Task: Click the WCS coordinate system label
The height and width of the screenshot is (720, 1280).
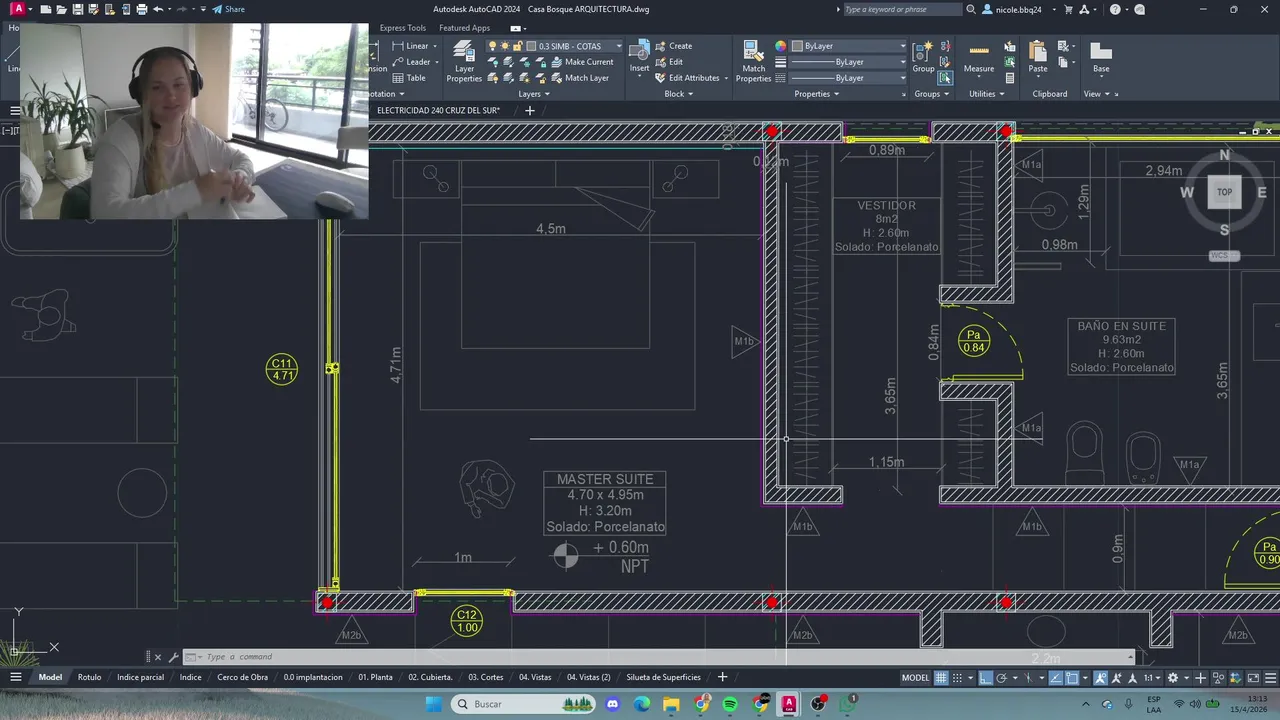Action: tap(1224, 256)
